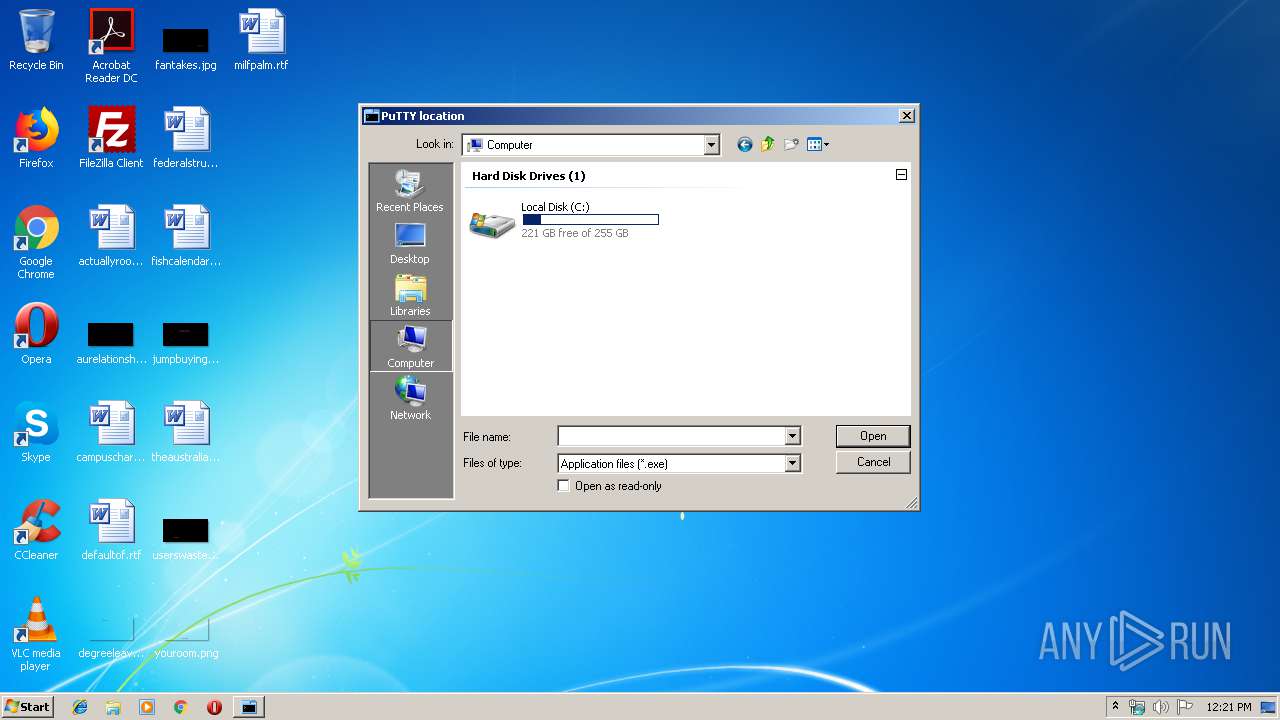Image resolution: width=1280 pixels, height=720 pixels.
Task: Select the Google Chrome shortcut
Action: tap(36, 242)
